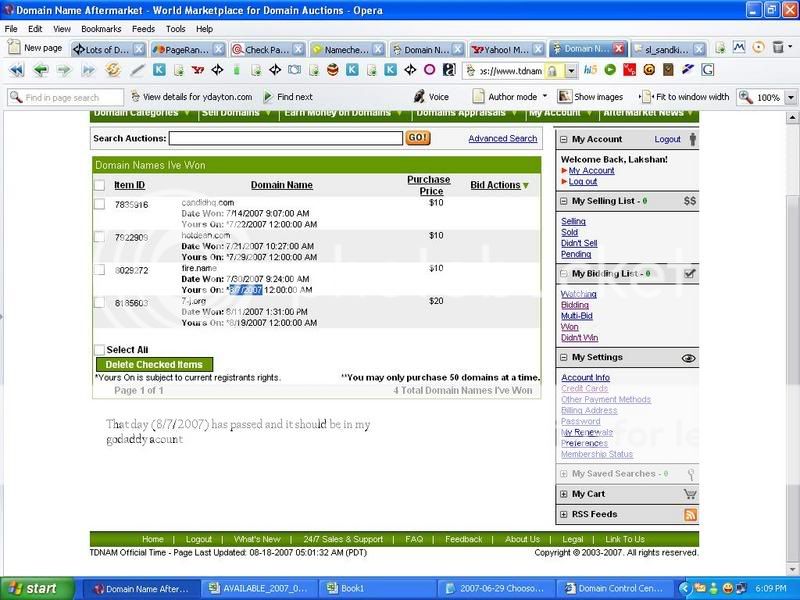This screenshot has width=800, height=600.
Task: Collapse the My Account panel
Action: tap(564, 139)
